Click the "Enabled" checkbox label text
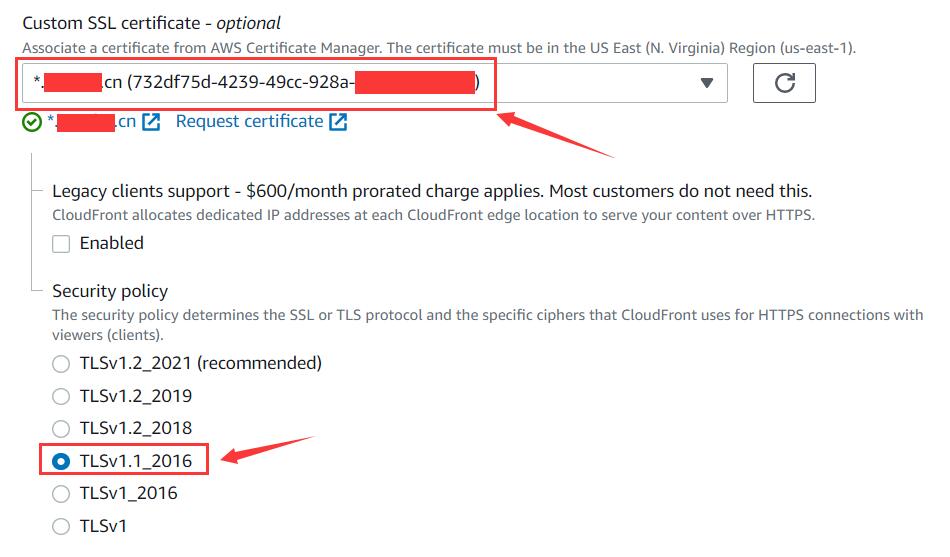 (x=111, y=243)
